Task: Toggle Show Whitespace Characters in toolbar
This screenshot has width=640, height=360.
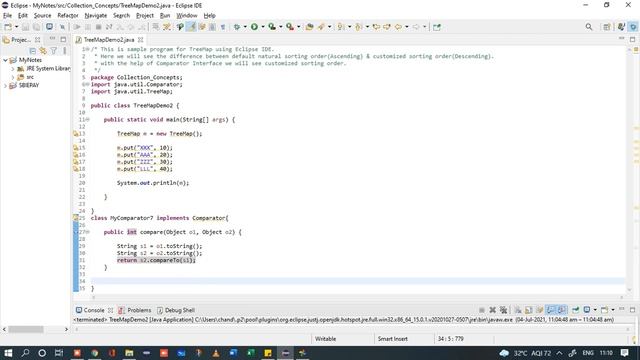Action: click(223, 27)
